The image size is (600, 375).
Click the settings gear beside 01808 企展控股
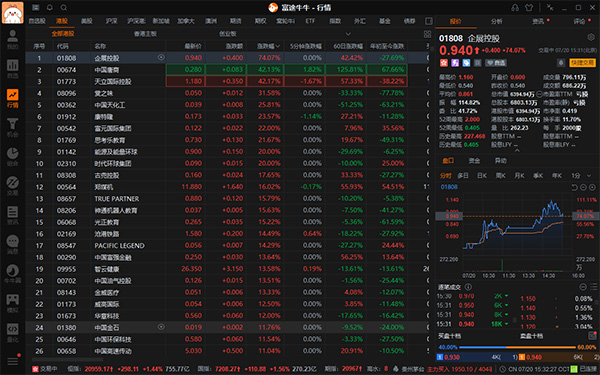click(591, 37)
